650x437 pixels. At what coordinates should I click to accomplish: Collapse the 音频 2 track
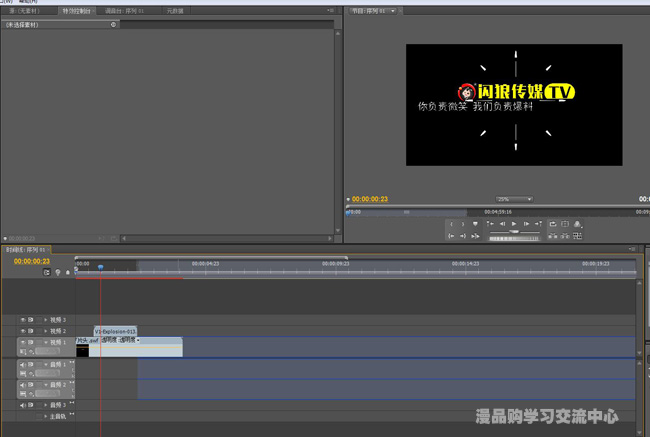click(x=46, y=385)
